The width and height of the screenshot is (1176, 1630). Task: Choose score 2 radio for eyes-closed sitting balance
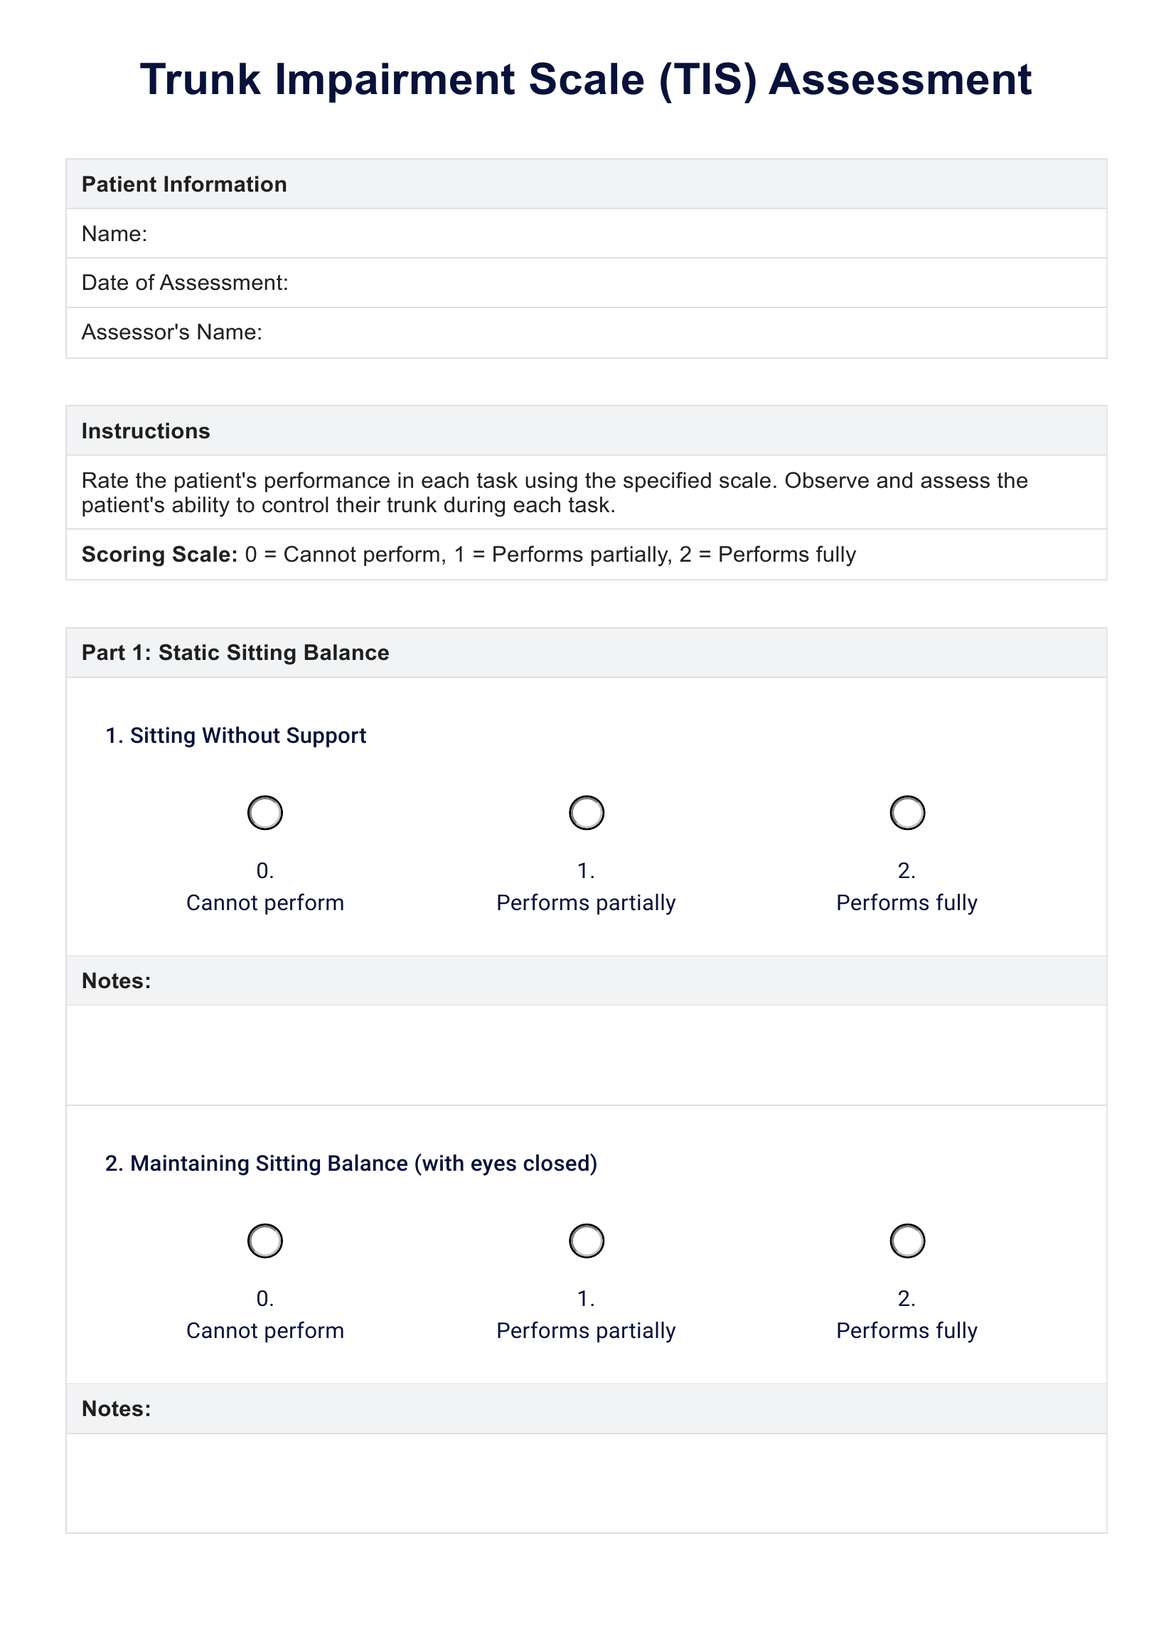pos(907,1241)
